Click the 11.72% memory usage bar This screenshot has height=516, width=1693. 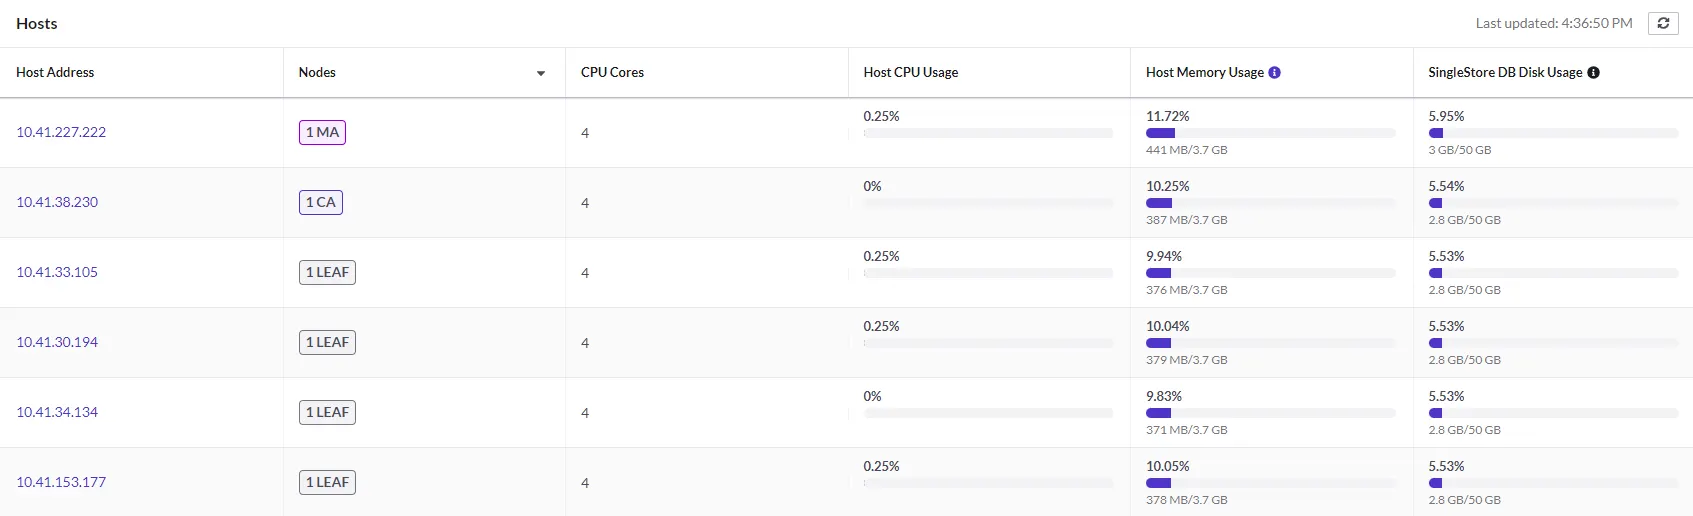1270,133
